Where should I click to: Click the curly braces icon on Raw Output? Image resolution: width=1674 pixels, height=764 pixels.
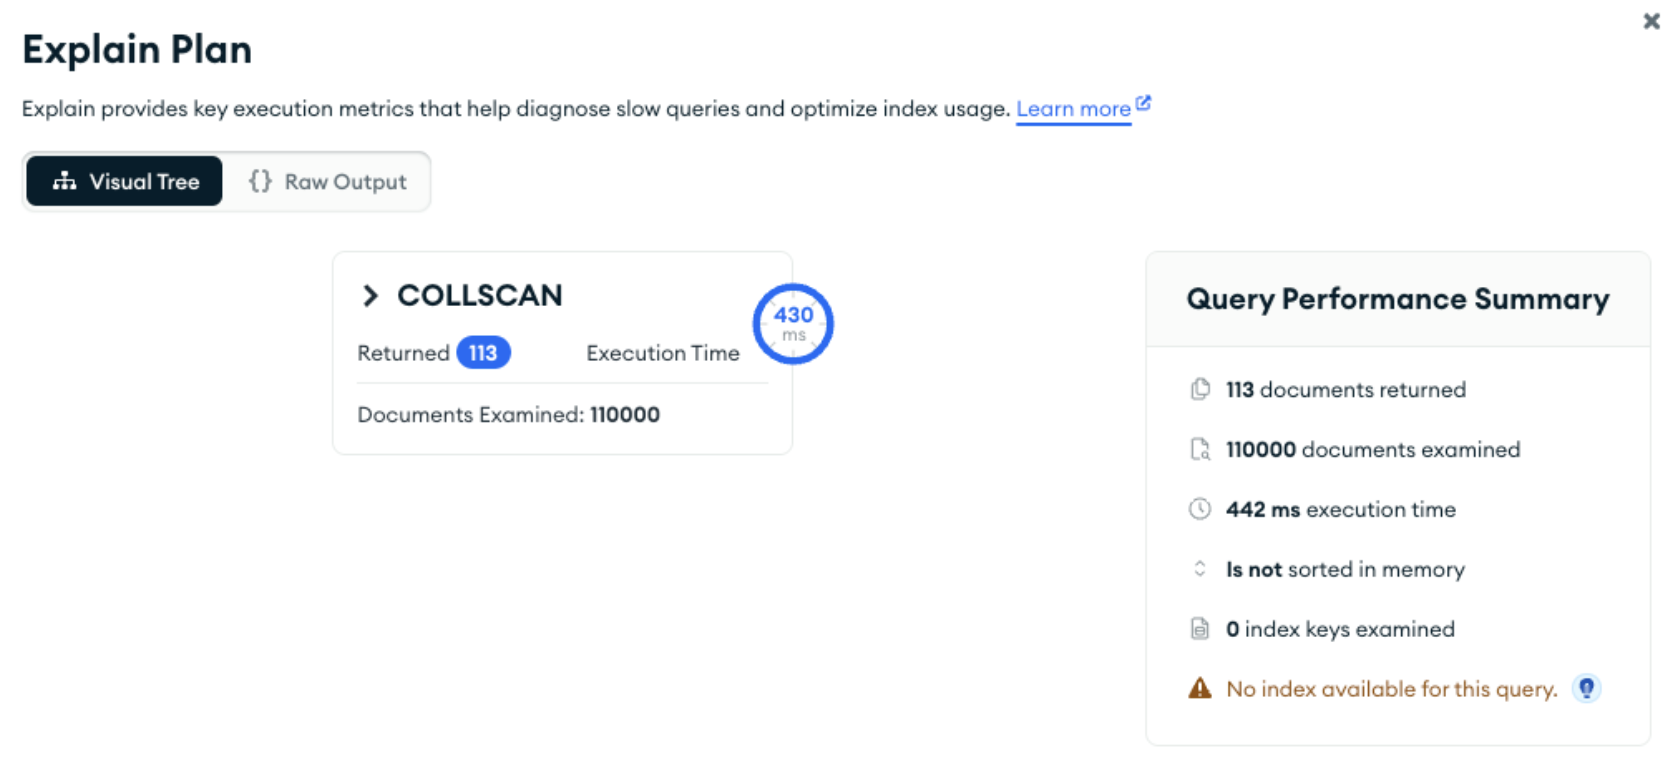click(259, 181)
